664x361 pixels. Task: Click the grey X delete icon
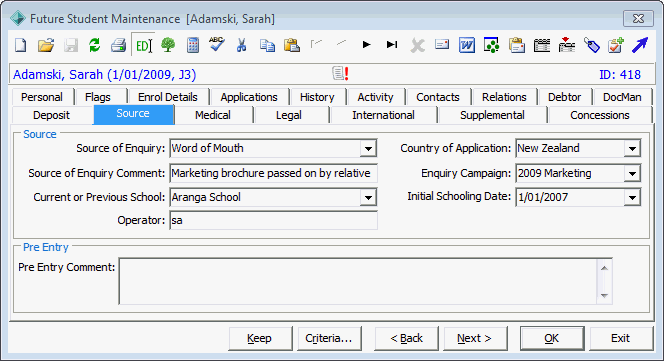point(418,45)
